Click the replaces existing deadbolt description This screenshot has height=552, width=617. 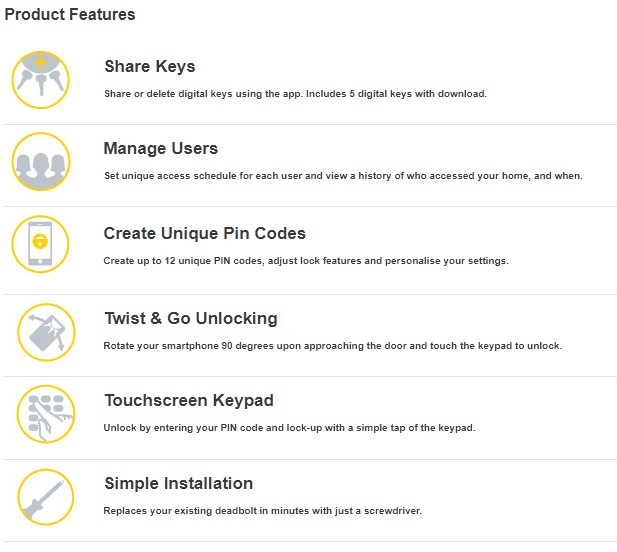coord(263,511)
